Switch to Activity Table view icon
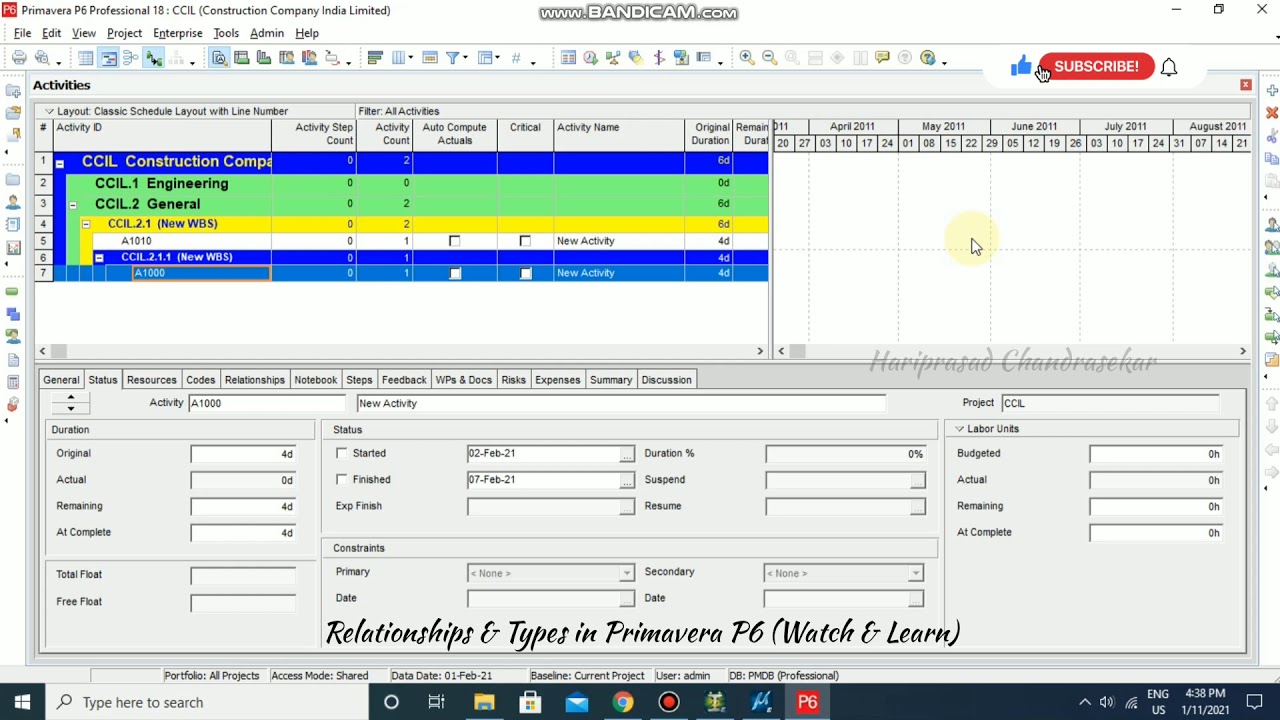 [86, 58]
